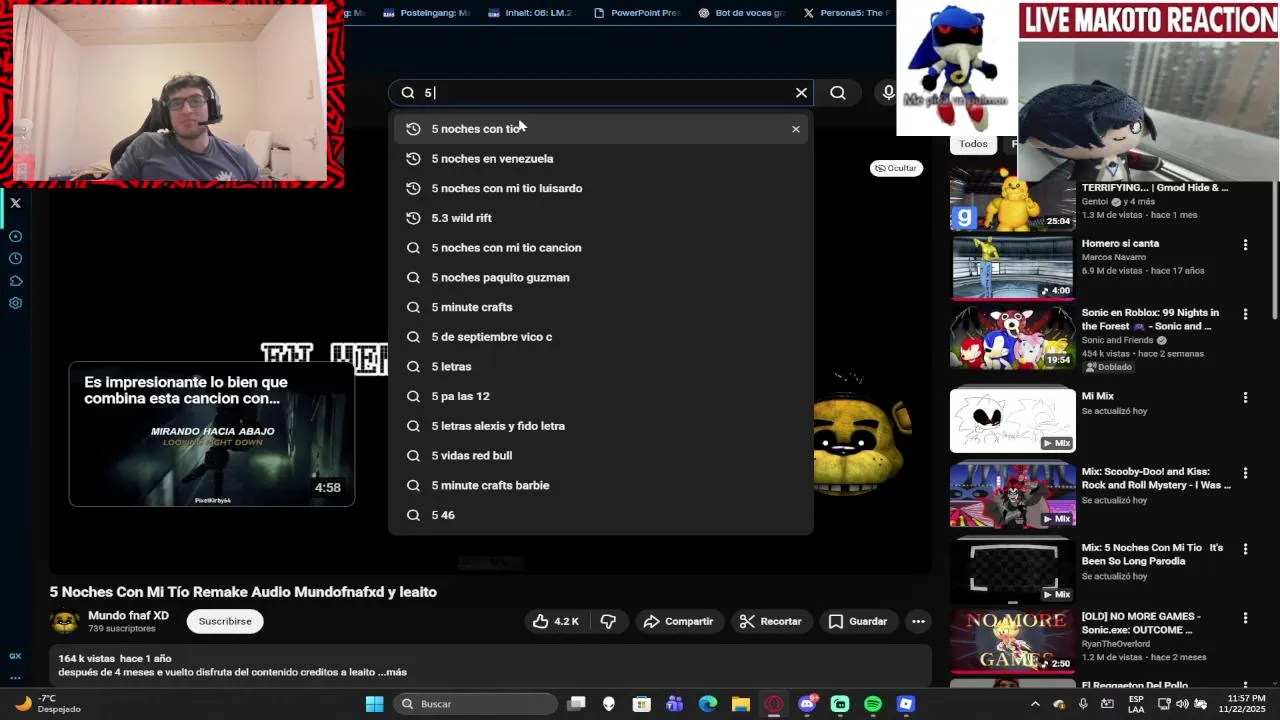The height and width of the screenshot is (720, 1280).
Task: Open Roblox from the taskbar
Action: click(x=906, y=704)
